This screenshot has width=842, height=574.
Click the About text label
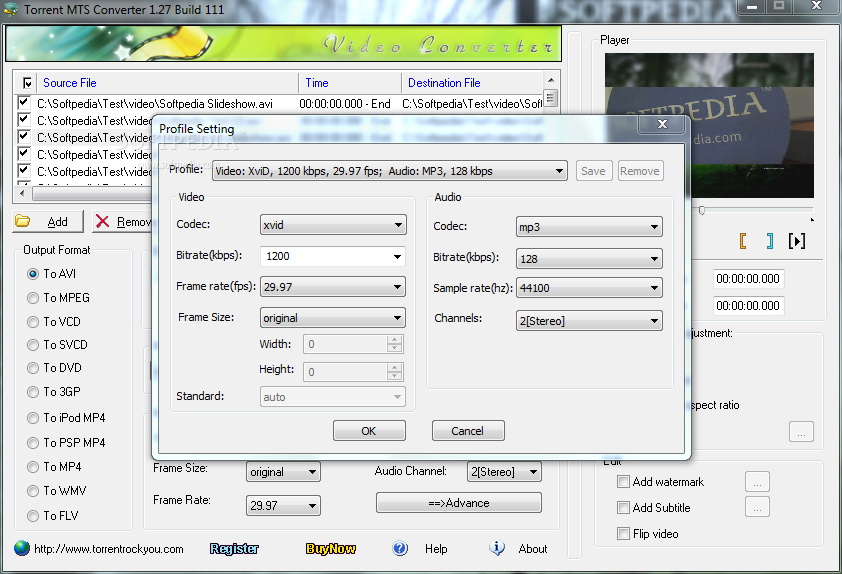(533, 549)
